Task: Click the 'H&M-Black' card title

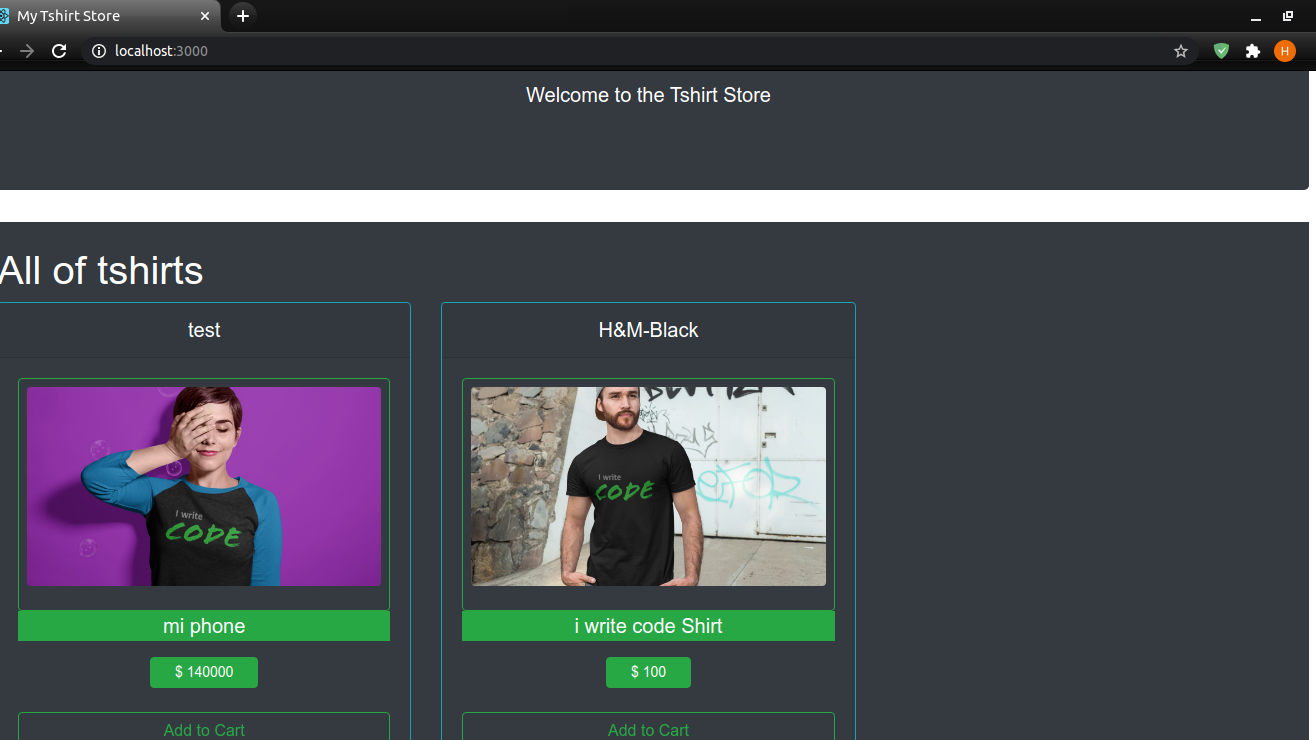Action: tap(648, 330)
